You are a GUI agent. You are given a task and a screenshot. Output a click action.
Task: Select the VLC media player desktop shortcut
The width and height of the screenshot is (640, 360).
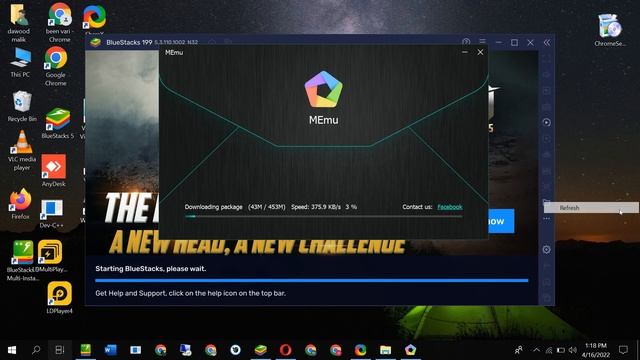(22, 151)
